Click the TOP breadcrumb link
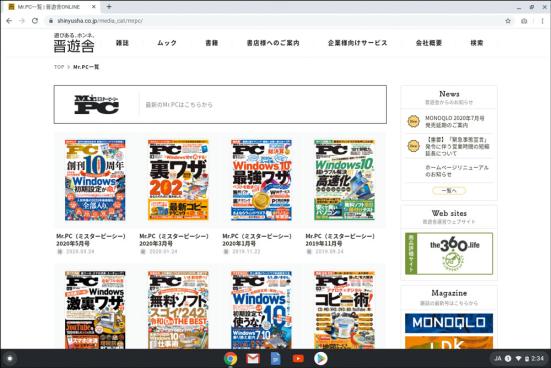The image size is (551, 368). click(x=59, y=67)
